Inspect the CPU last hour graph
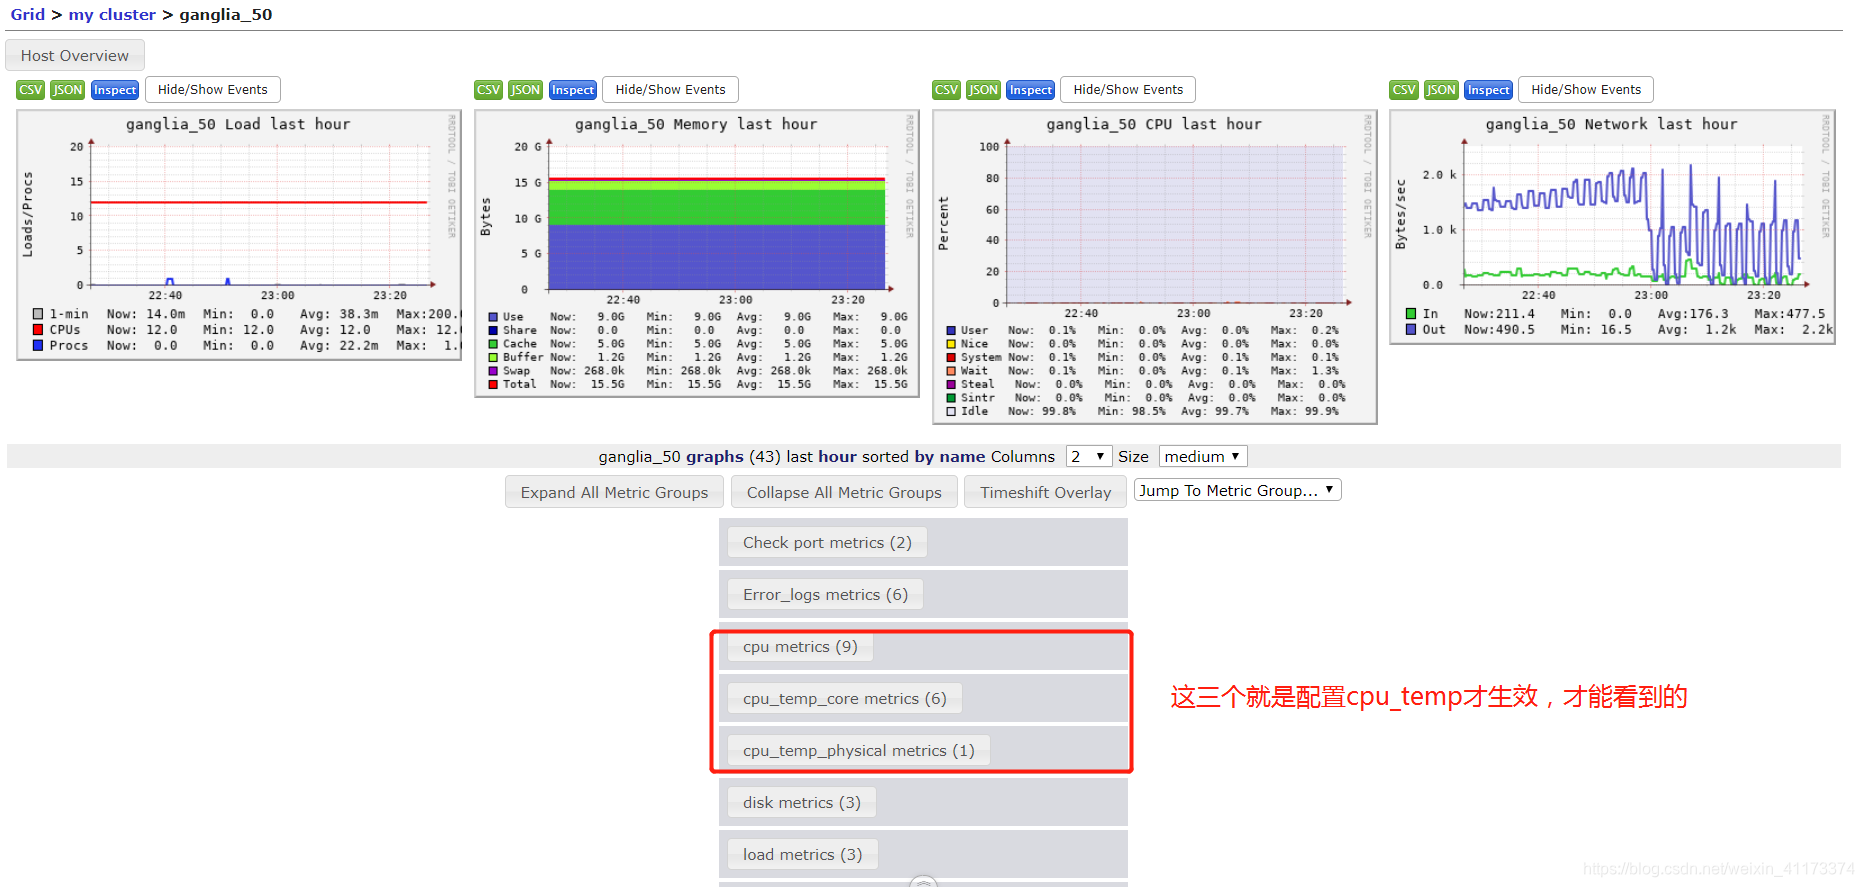 pyautogui.click(x=1031, y=90)
